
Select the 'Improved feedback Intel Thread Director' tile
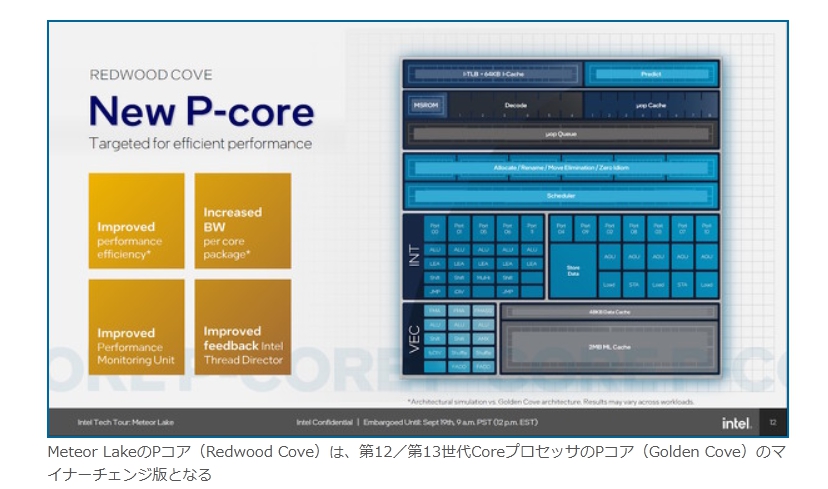click(242, 326)
